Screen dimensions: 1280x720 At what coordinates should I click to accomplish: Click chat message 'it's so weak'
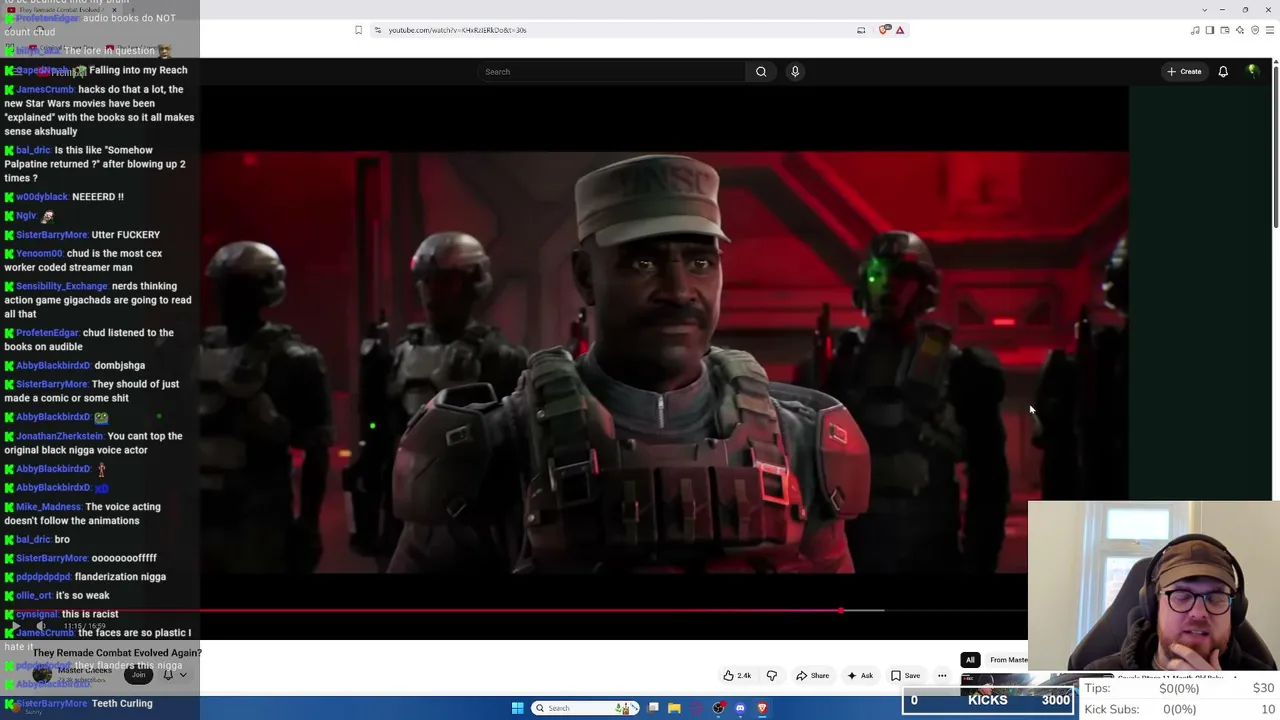(x=83, y=596)
